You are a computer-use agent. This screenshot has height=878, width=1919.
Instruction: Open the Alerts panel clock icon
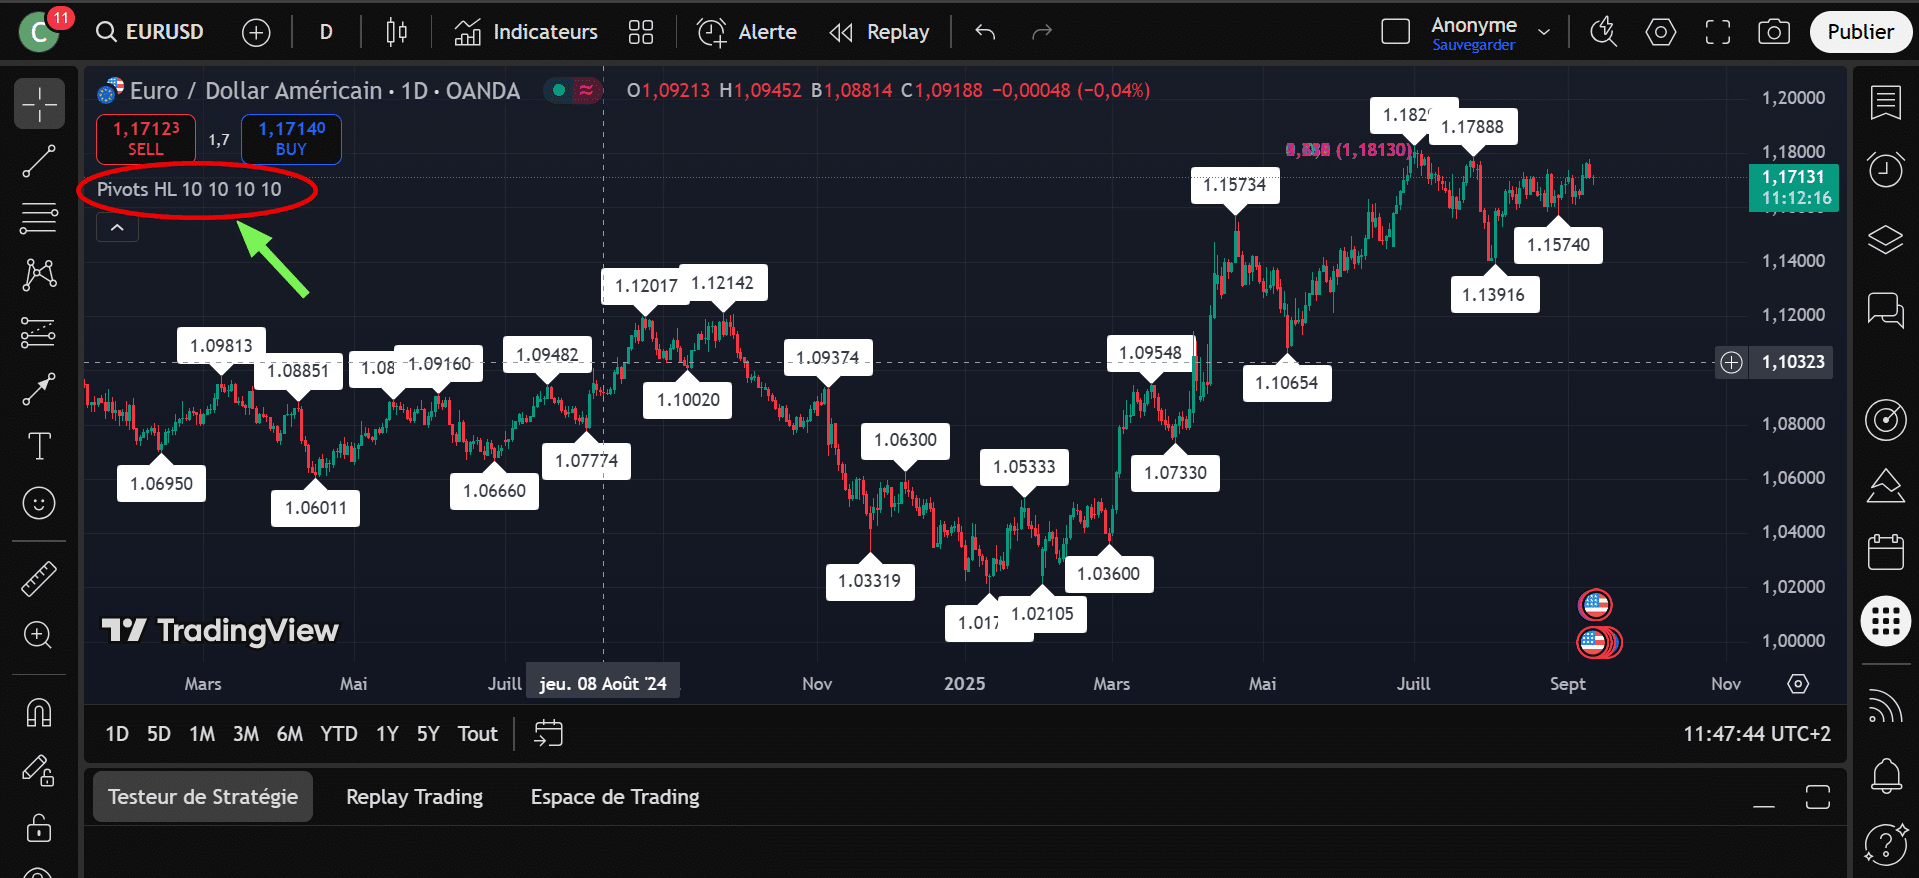pyautogui.click(x=1885, y=169)
